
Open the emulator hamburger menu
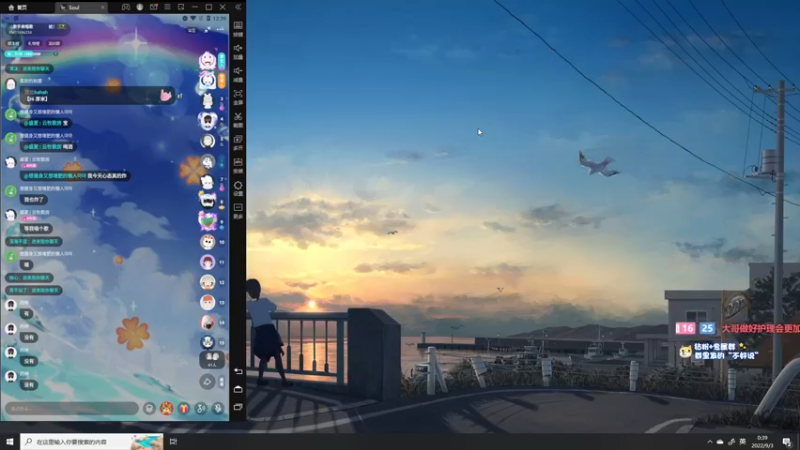(x=167, y=7)
